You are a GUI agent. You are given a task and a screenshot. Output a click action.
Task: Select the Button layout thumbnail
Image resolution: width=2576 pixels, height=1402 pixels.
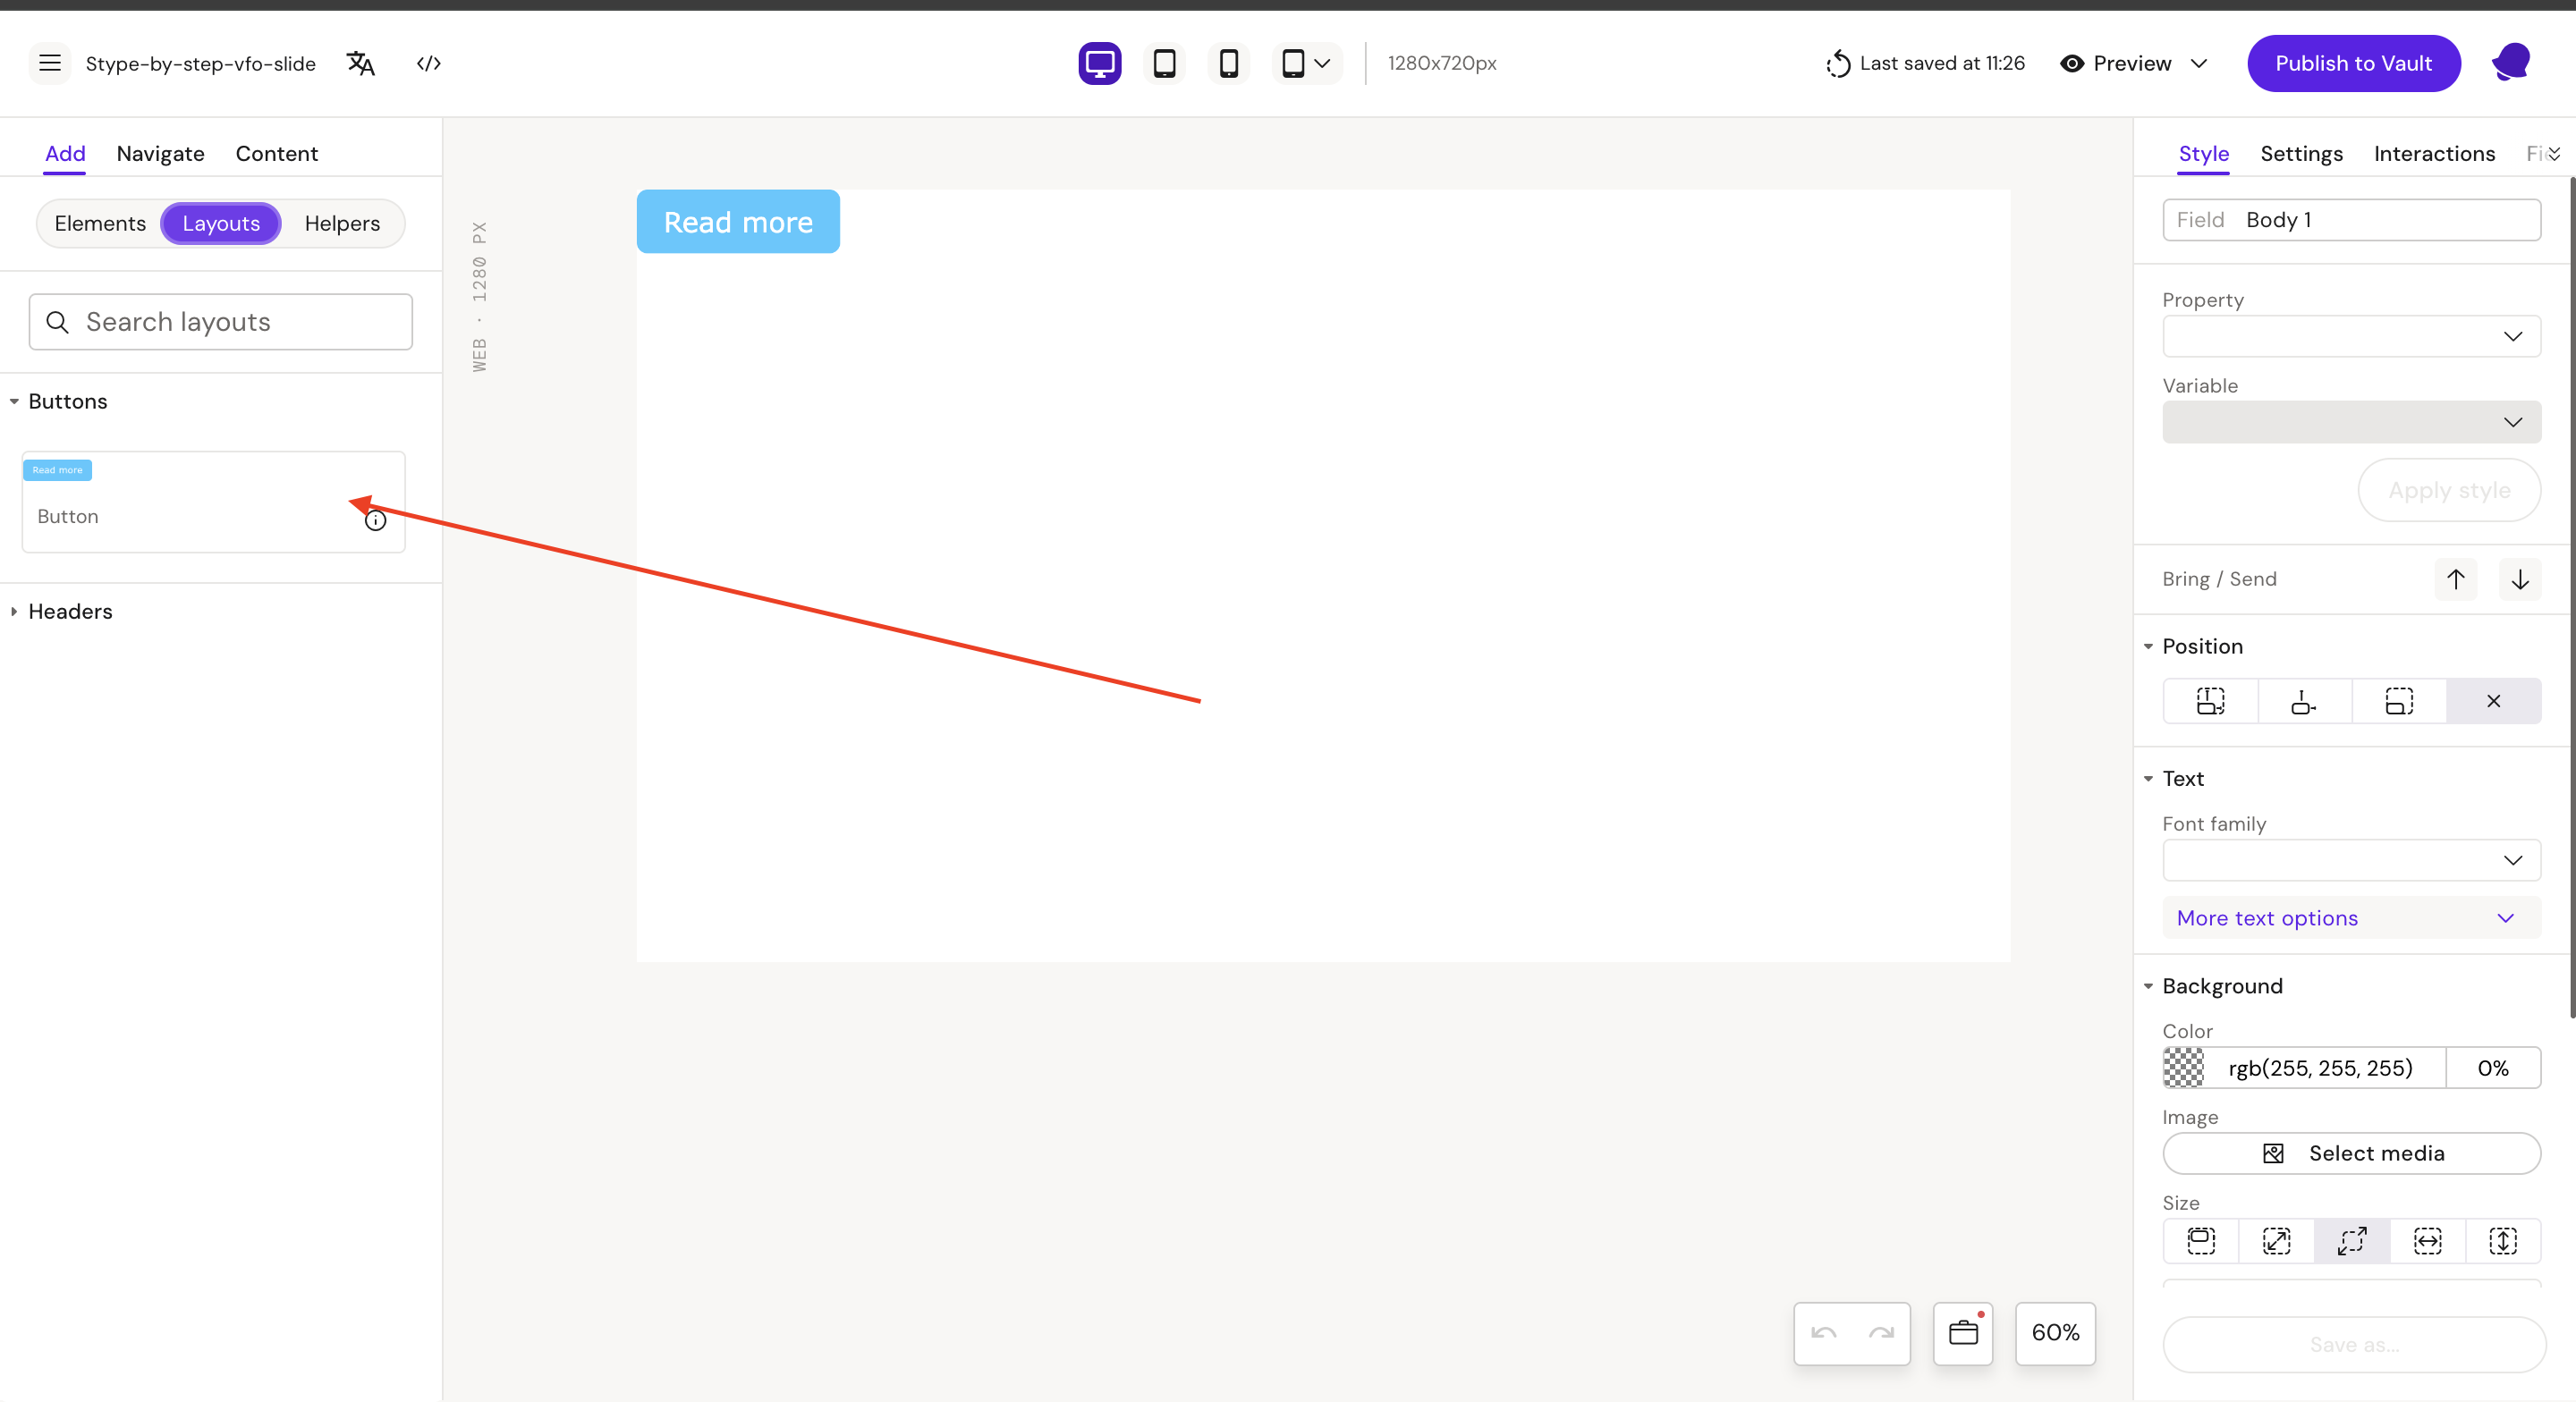213,502
